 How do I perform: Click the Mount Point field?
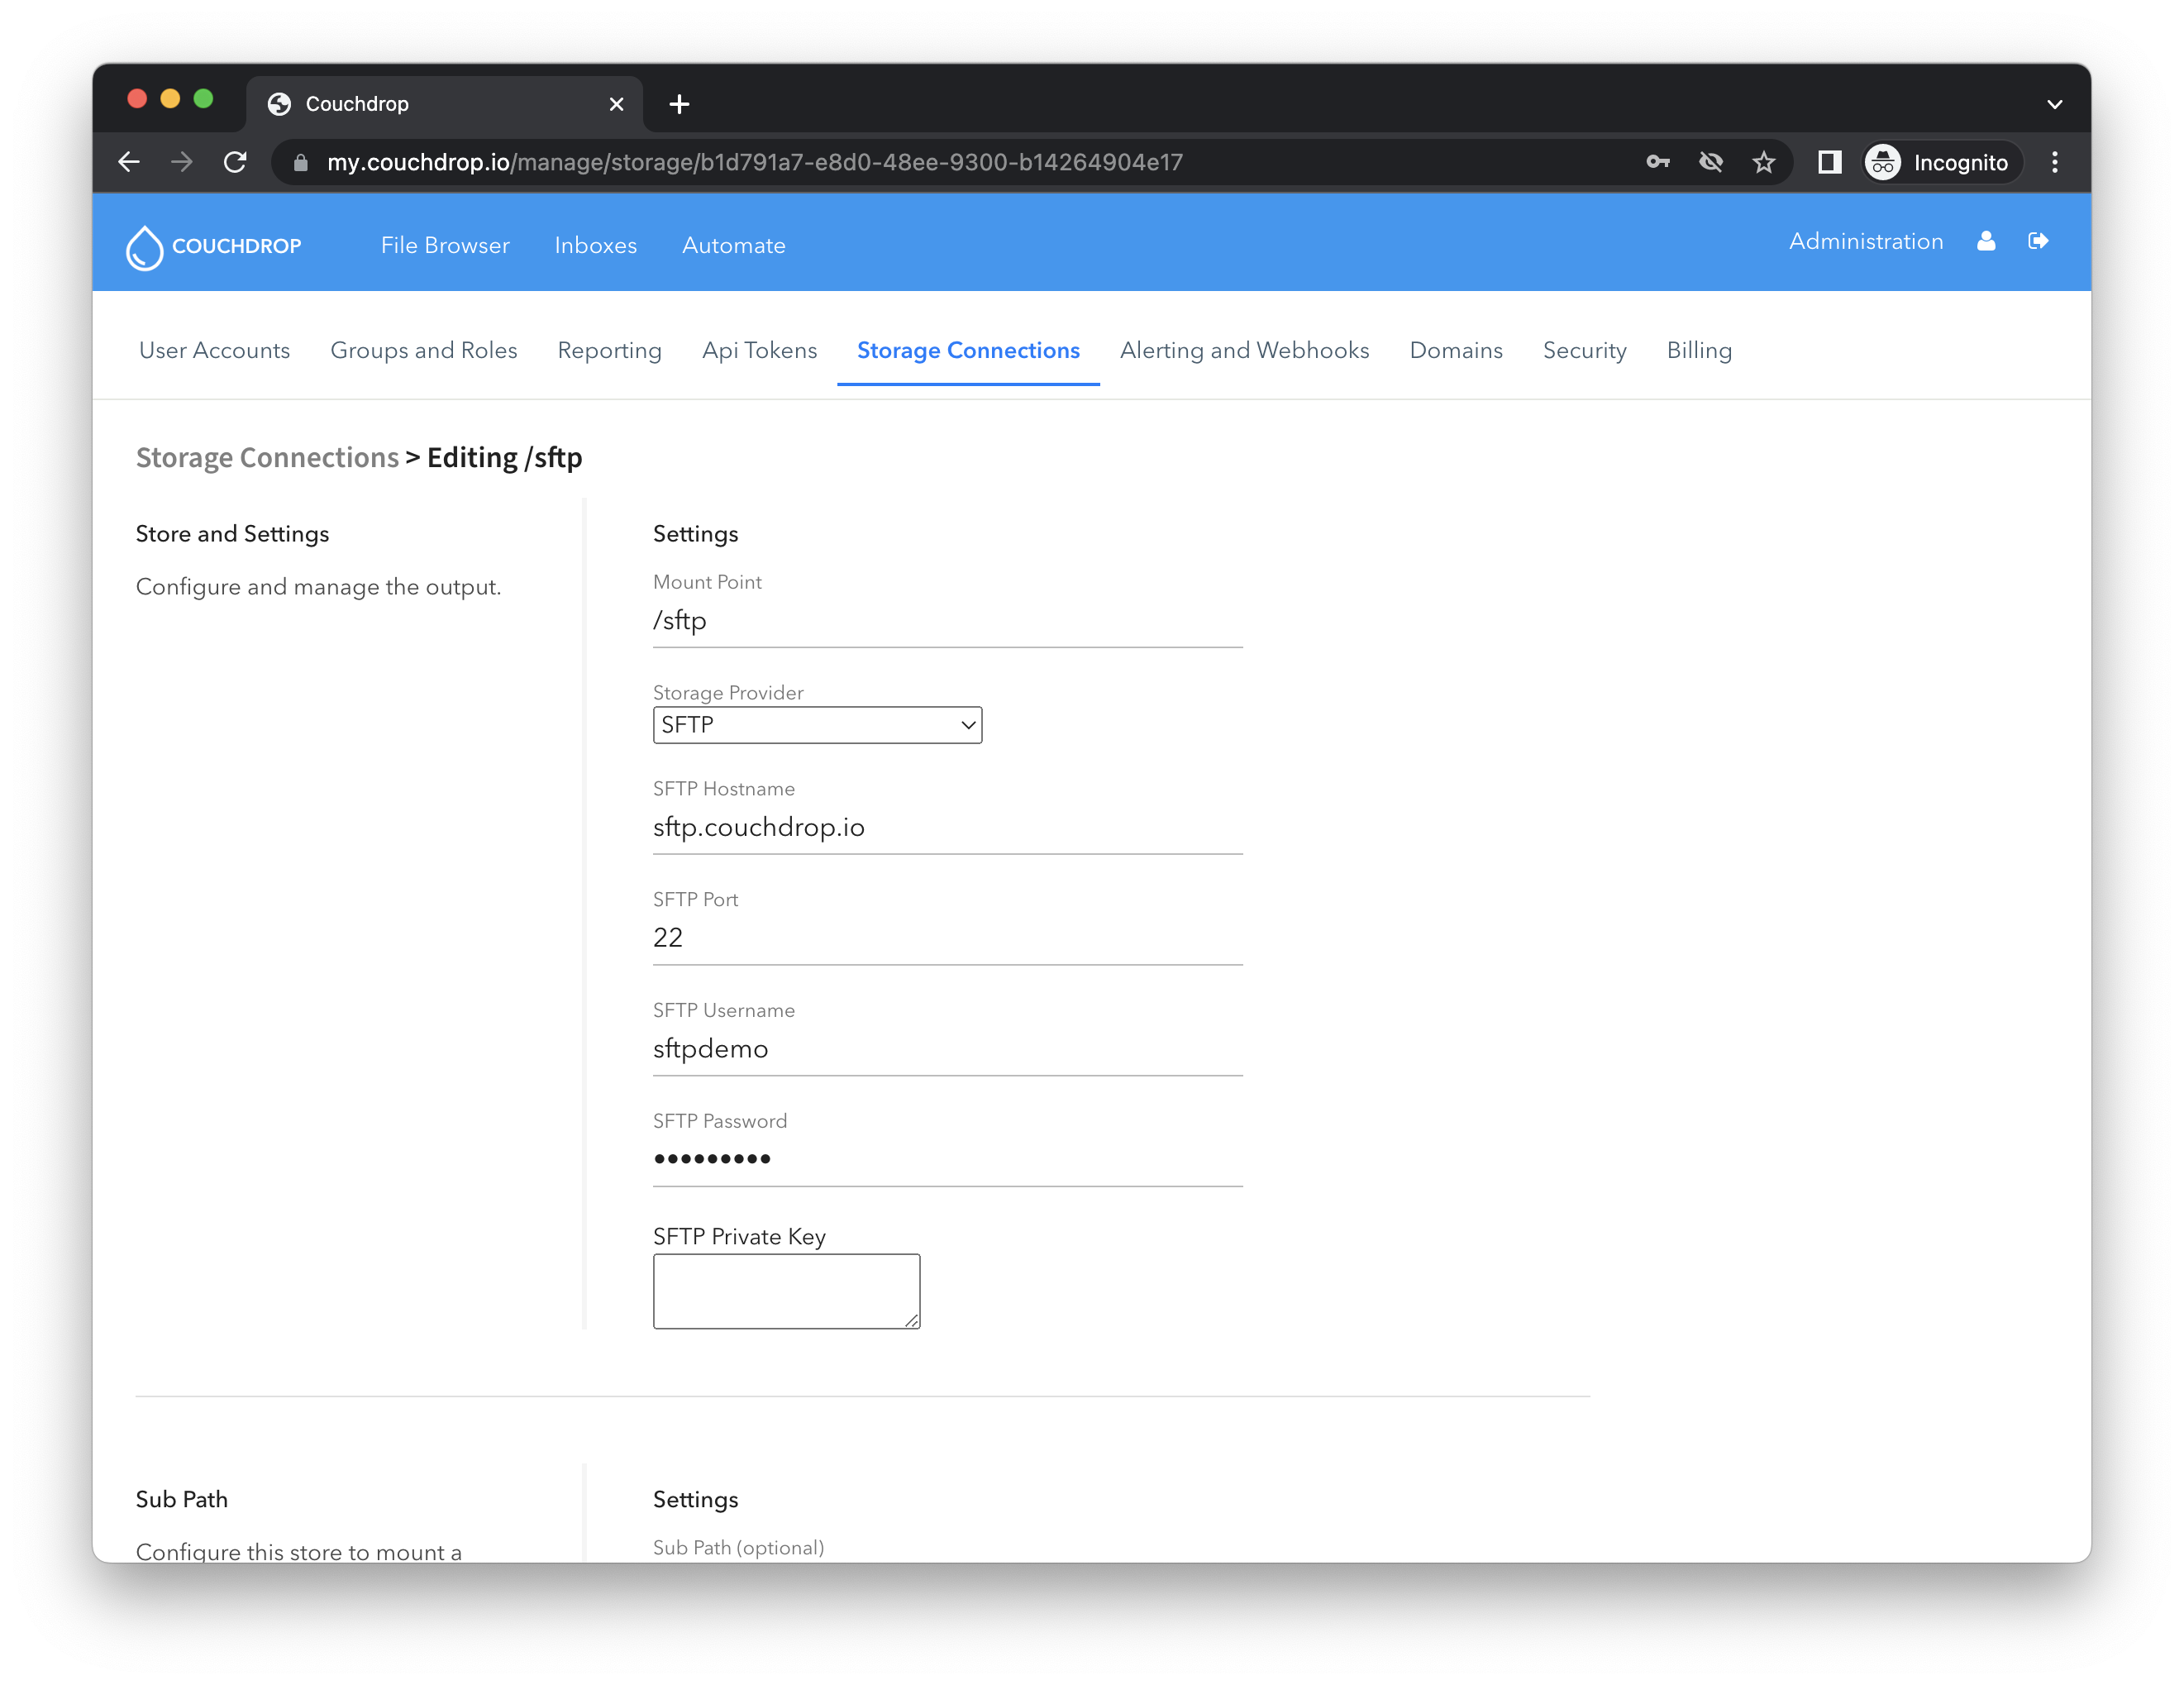(947, 621)
